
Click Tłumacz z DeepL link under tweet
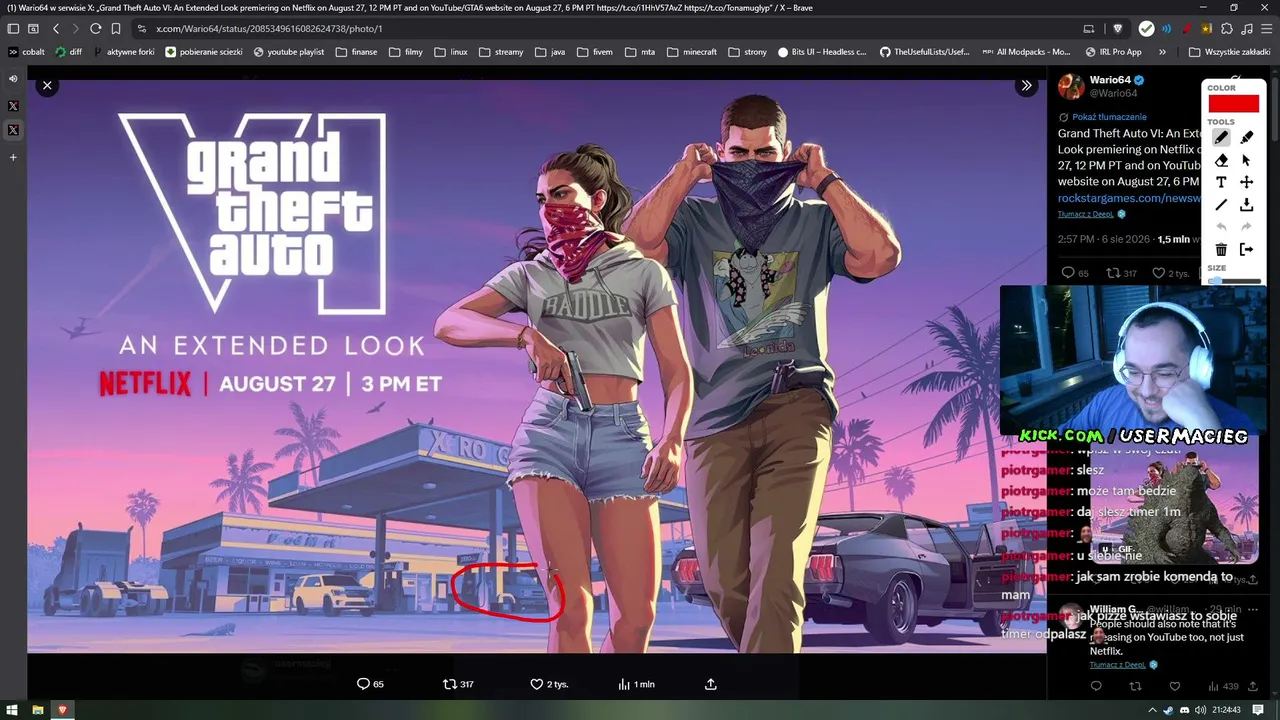pos(1086,214)
